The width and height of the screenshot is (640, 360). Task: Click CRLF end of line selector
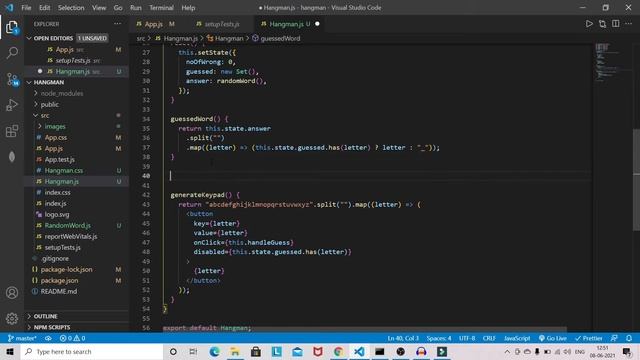[489, 338]
